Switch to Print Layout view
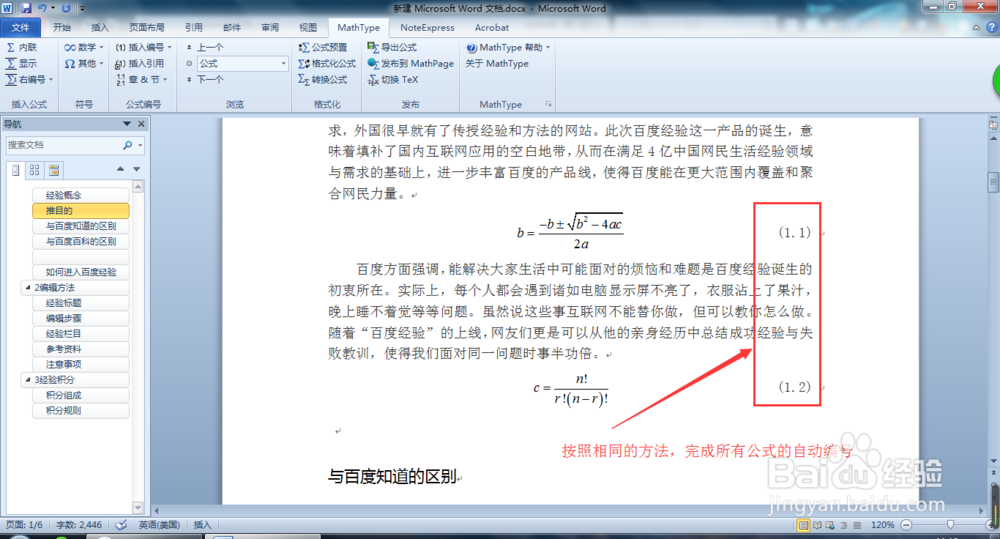The height and width of the screenshot is (539, 1000). (x=804, y=525)
